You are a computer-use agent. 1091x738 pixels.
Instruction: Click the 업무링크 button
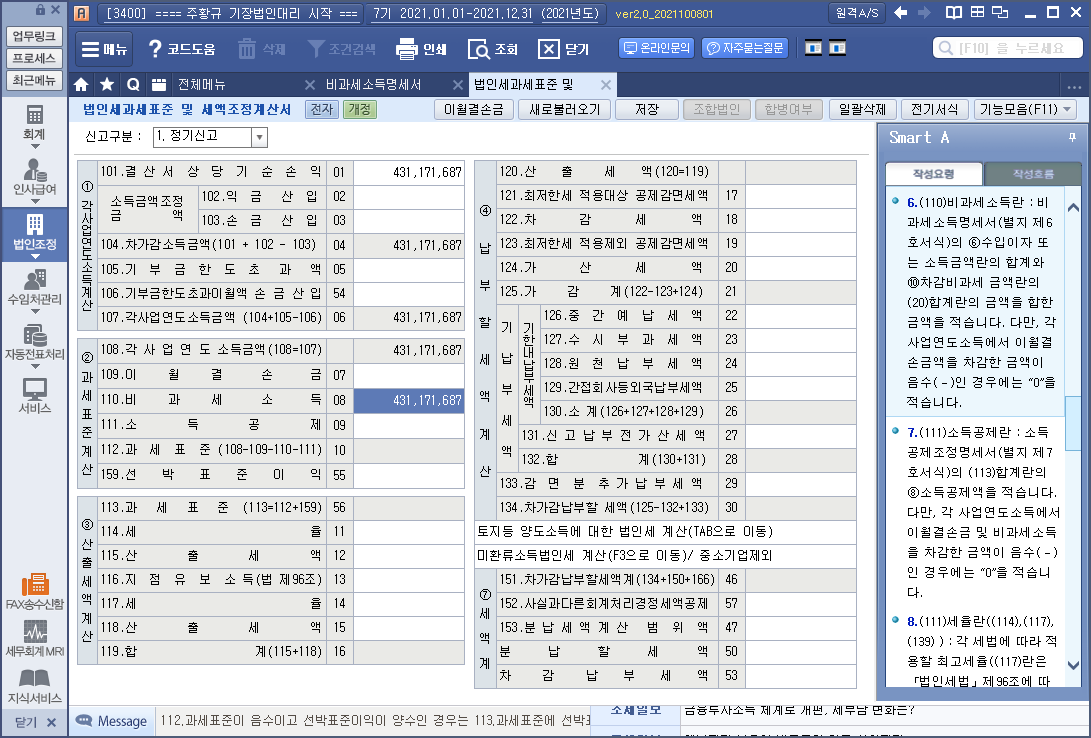pos(34,36)
